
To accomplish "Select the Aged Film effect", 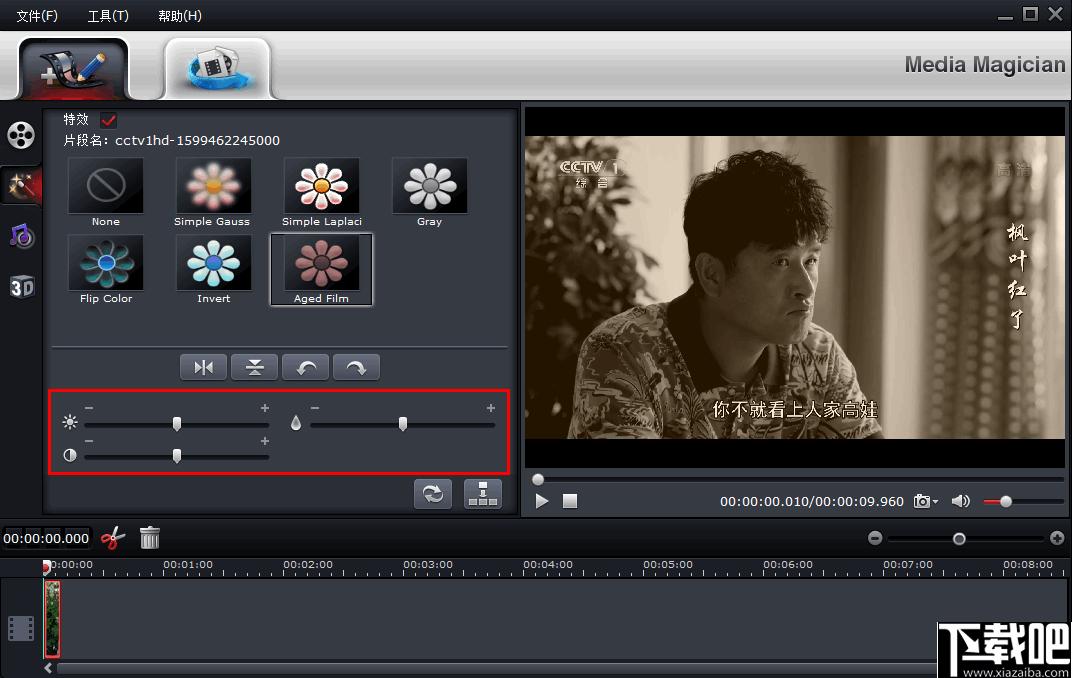I will 322,270.
